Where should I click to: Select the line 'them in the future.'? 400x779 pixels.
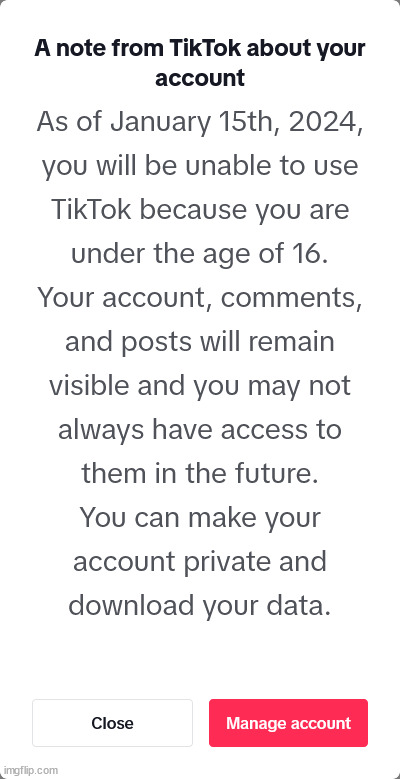pos(200,473)
